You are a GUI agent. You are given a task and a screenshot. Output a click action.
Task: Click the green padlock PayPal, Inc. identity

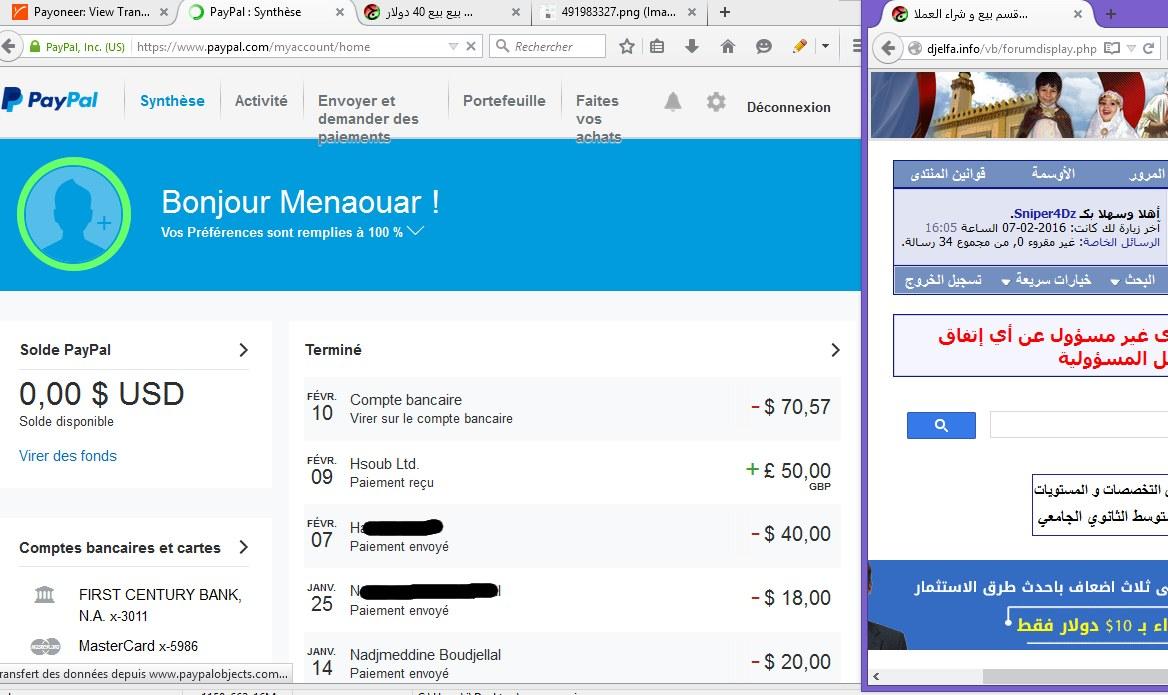[77, 47]
